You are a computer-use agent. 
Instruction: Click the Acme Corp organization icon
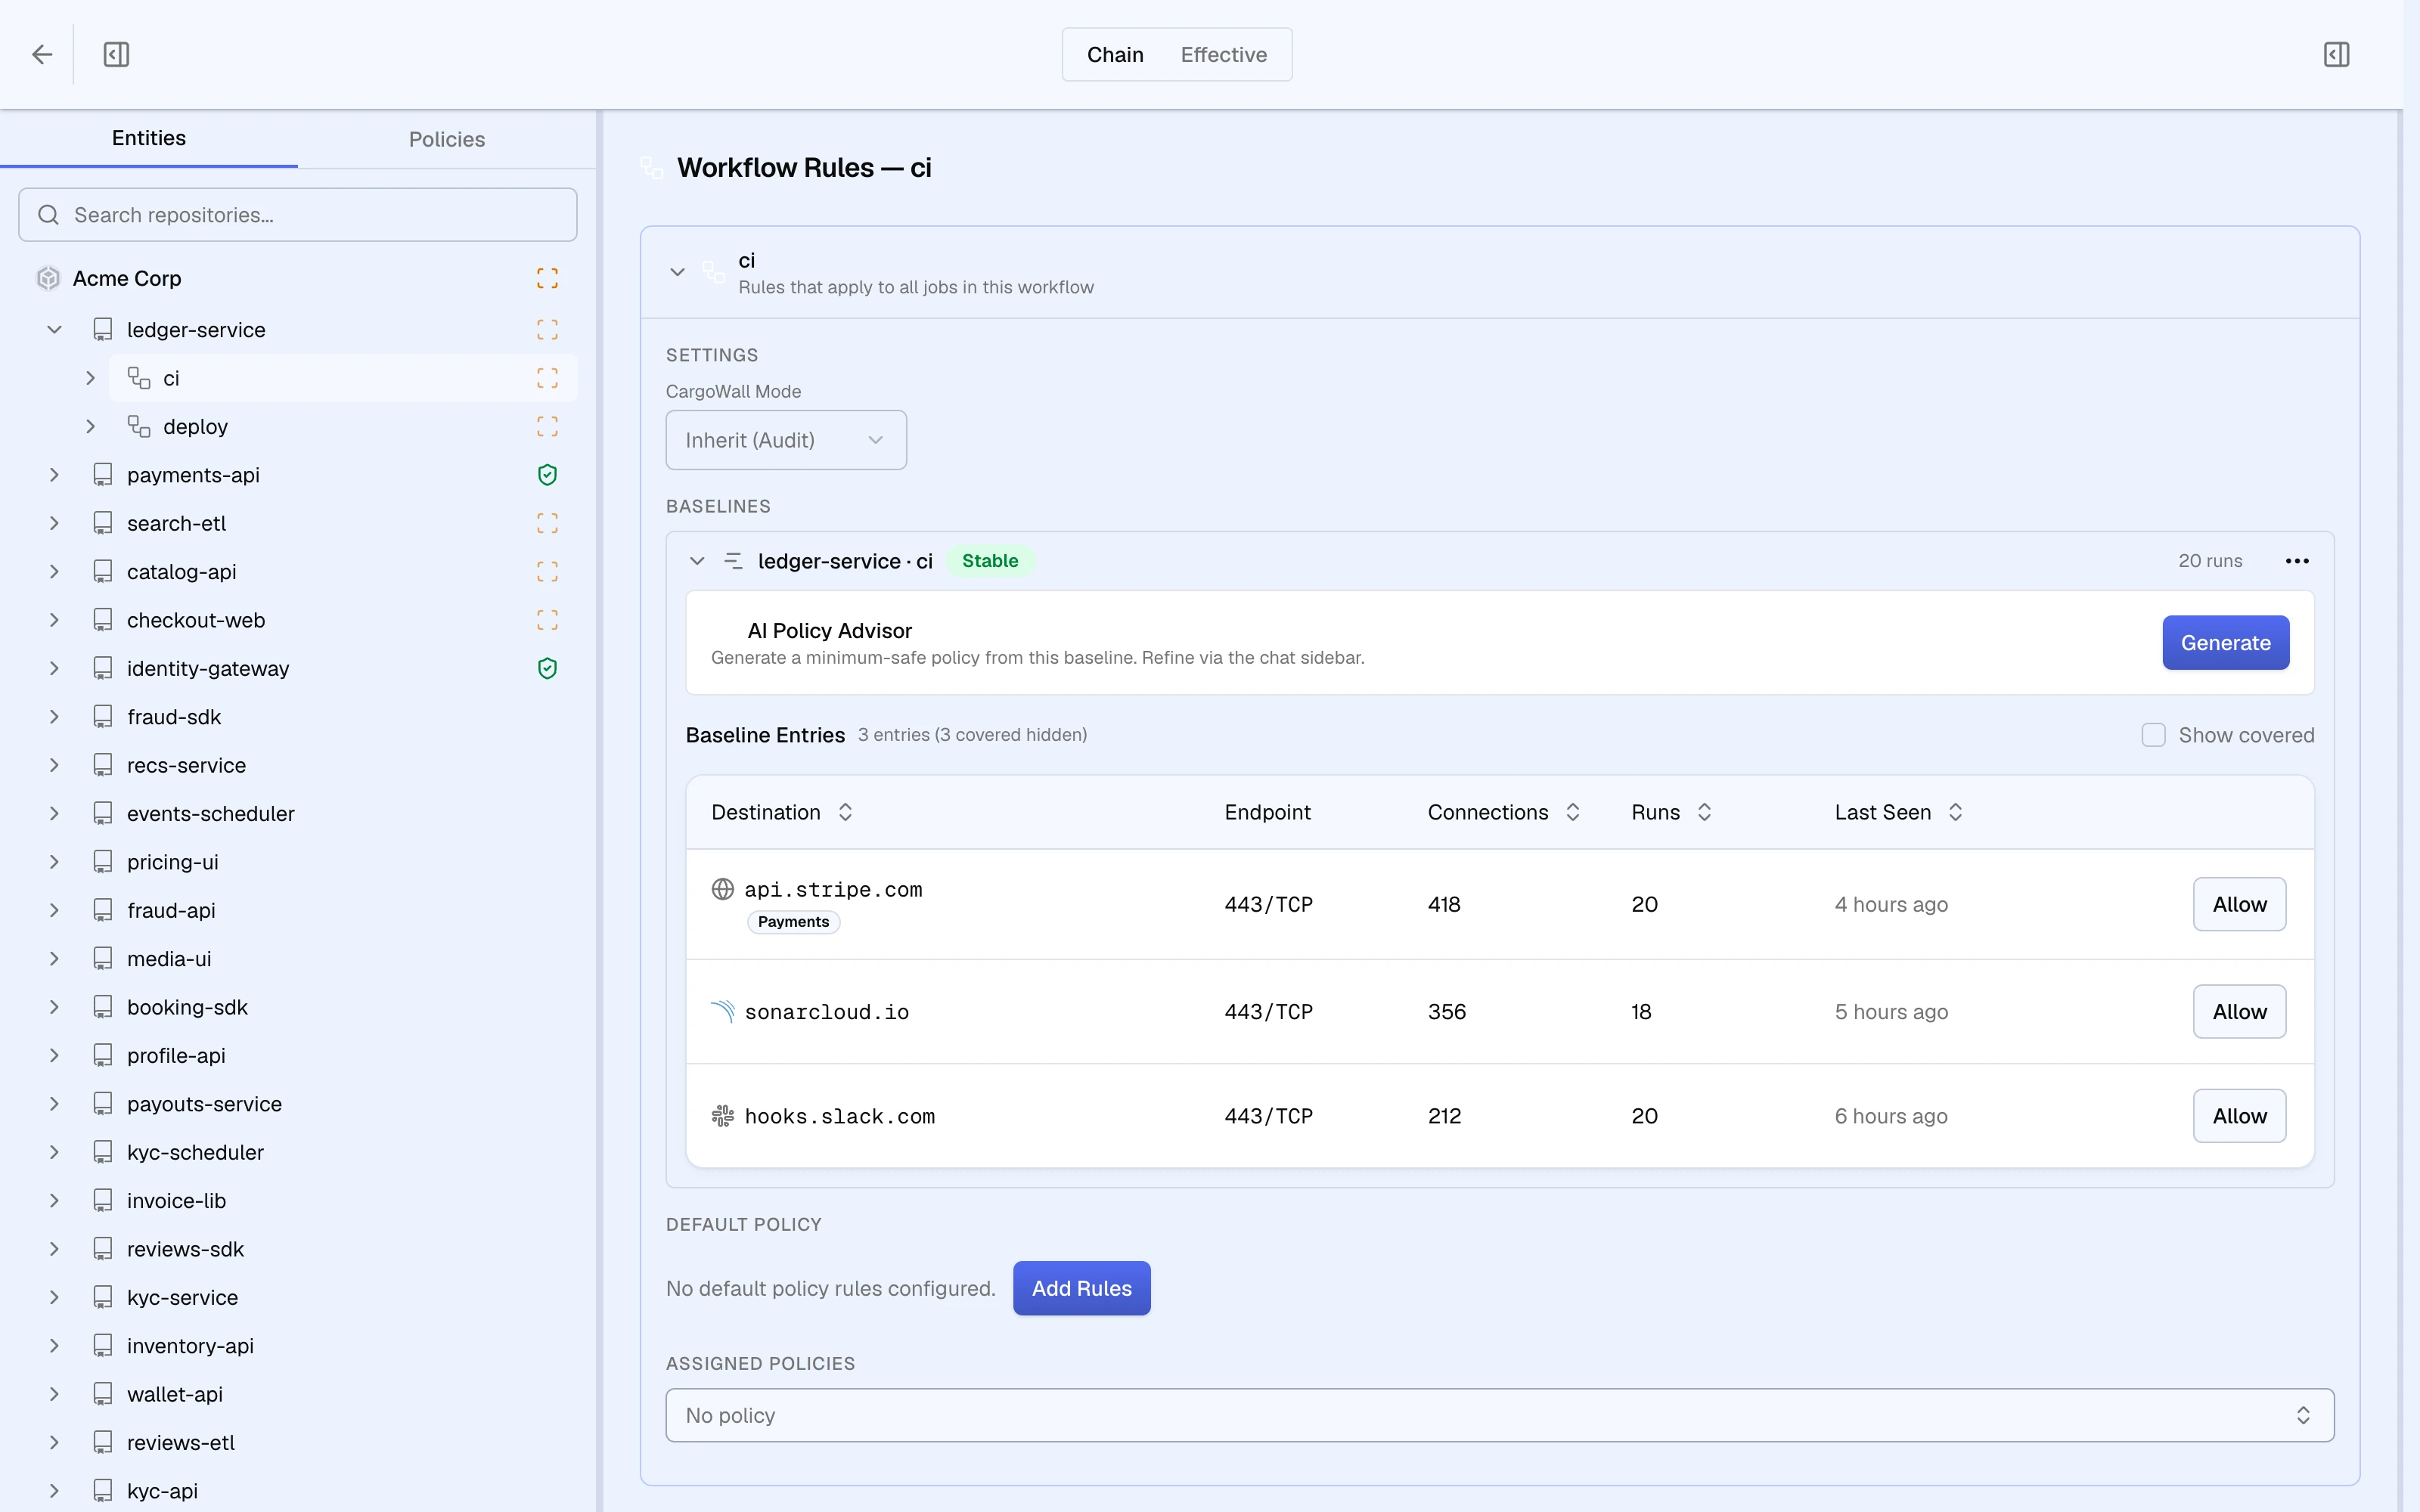48,278
